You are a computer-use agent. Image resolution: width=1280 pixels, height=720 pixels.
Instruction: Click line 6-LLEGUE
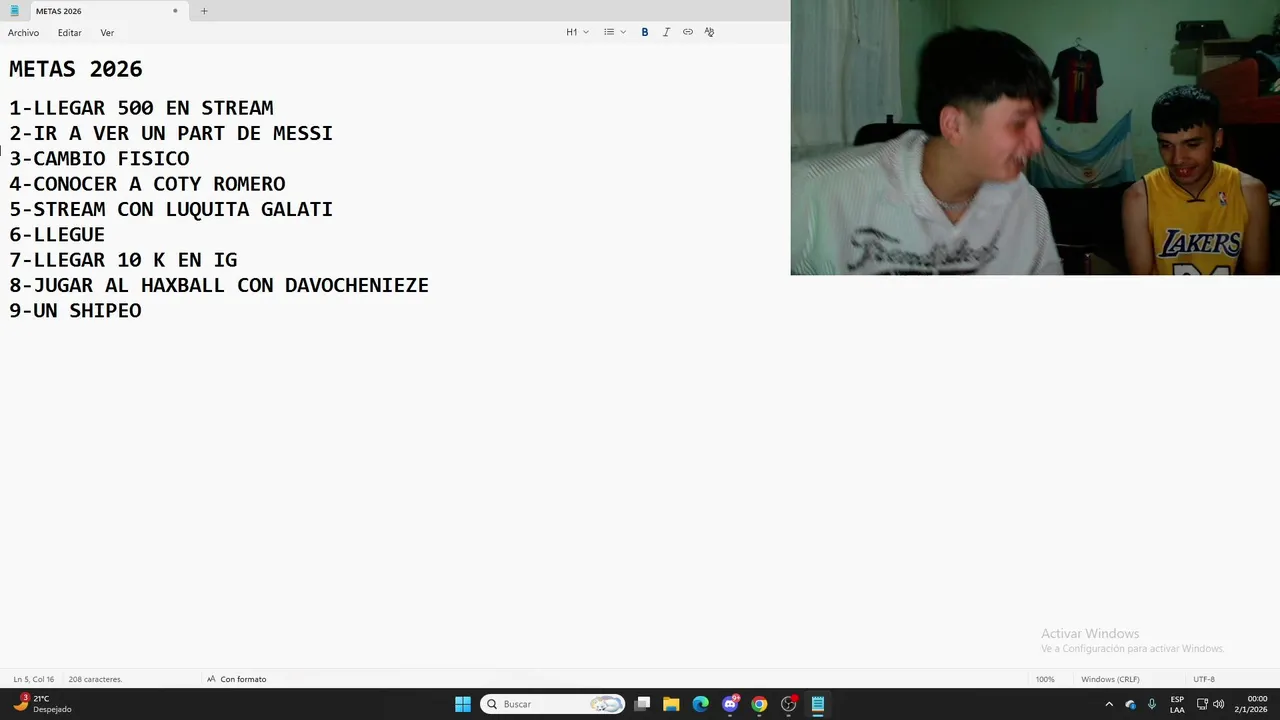tap(57, 235)
